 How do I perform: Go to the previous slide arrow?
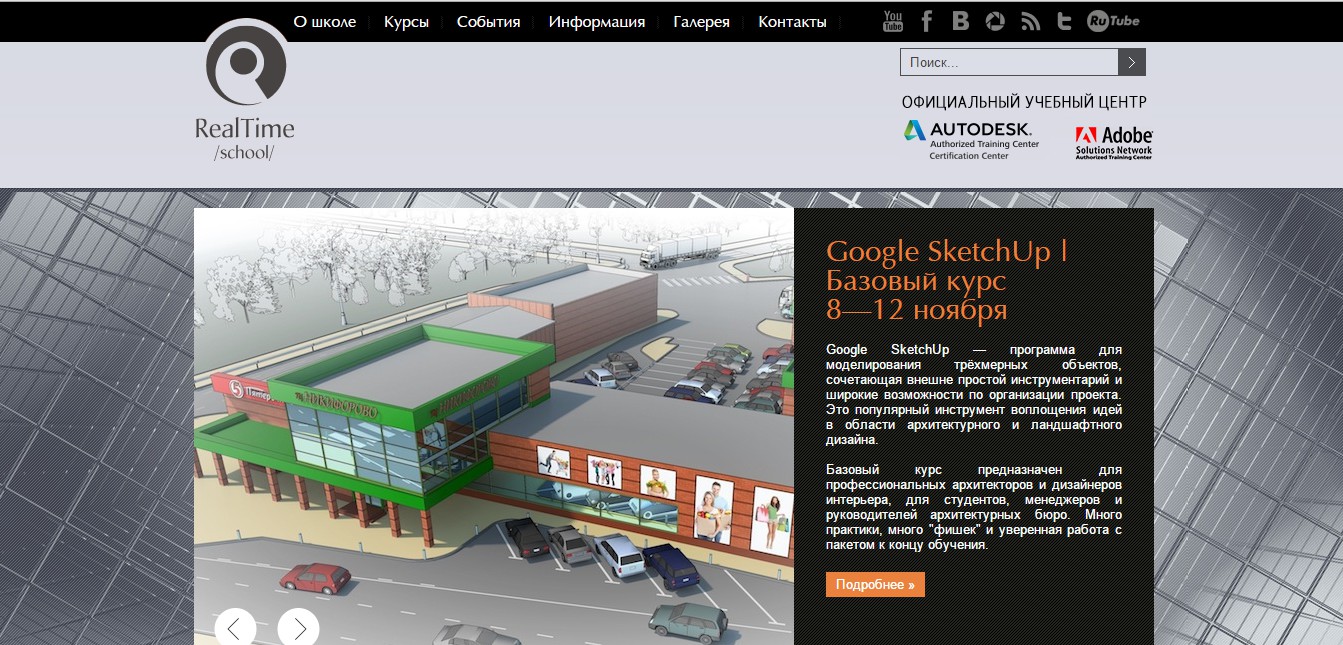235,627
